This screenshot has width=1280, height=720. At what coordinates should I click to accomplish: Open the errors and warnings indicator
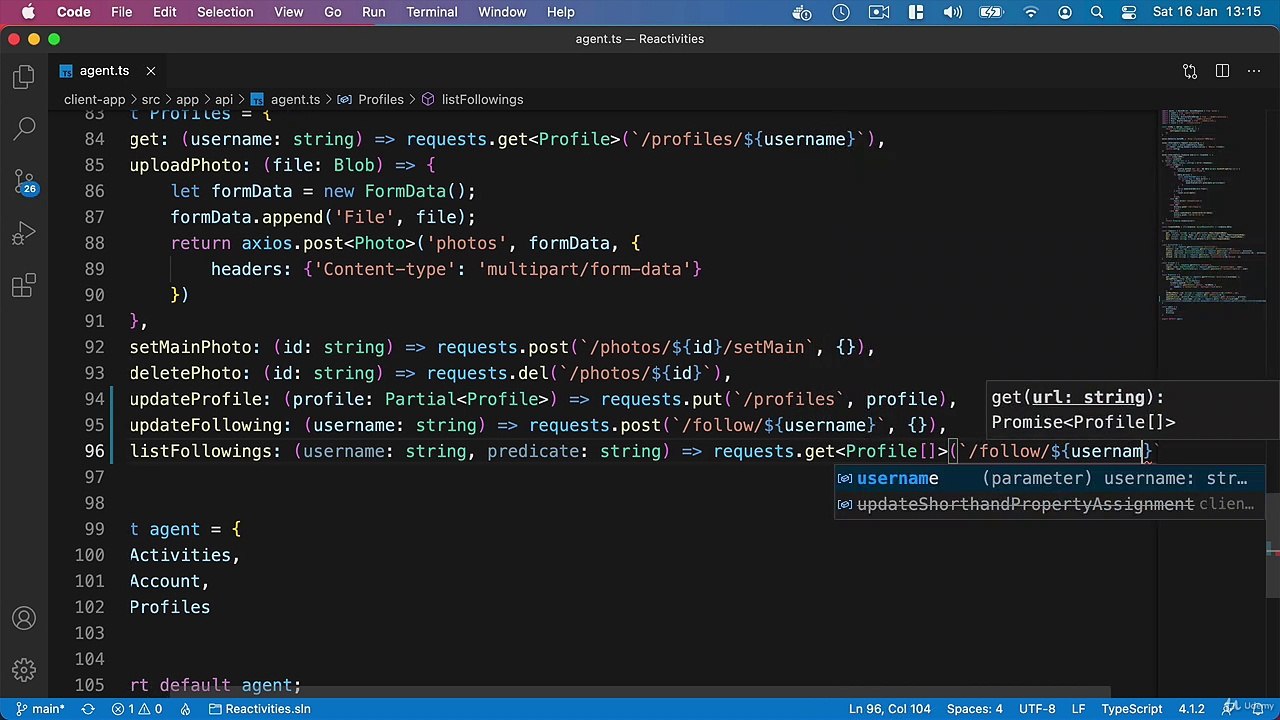coord(137,709)
